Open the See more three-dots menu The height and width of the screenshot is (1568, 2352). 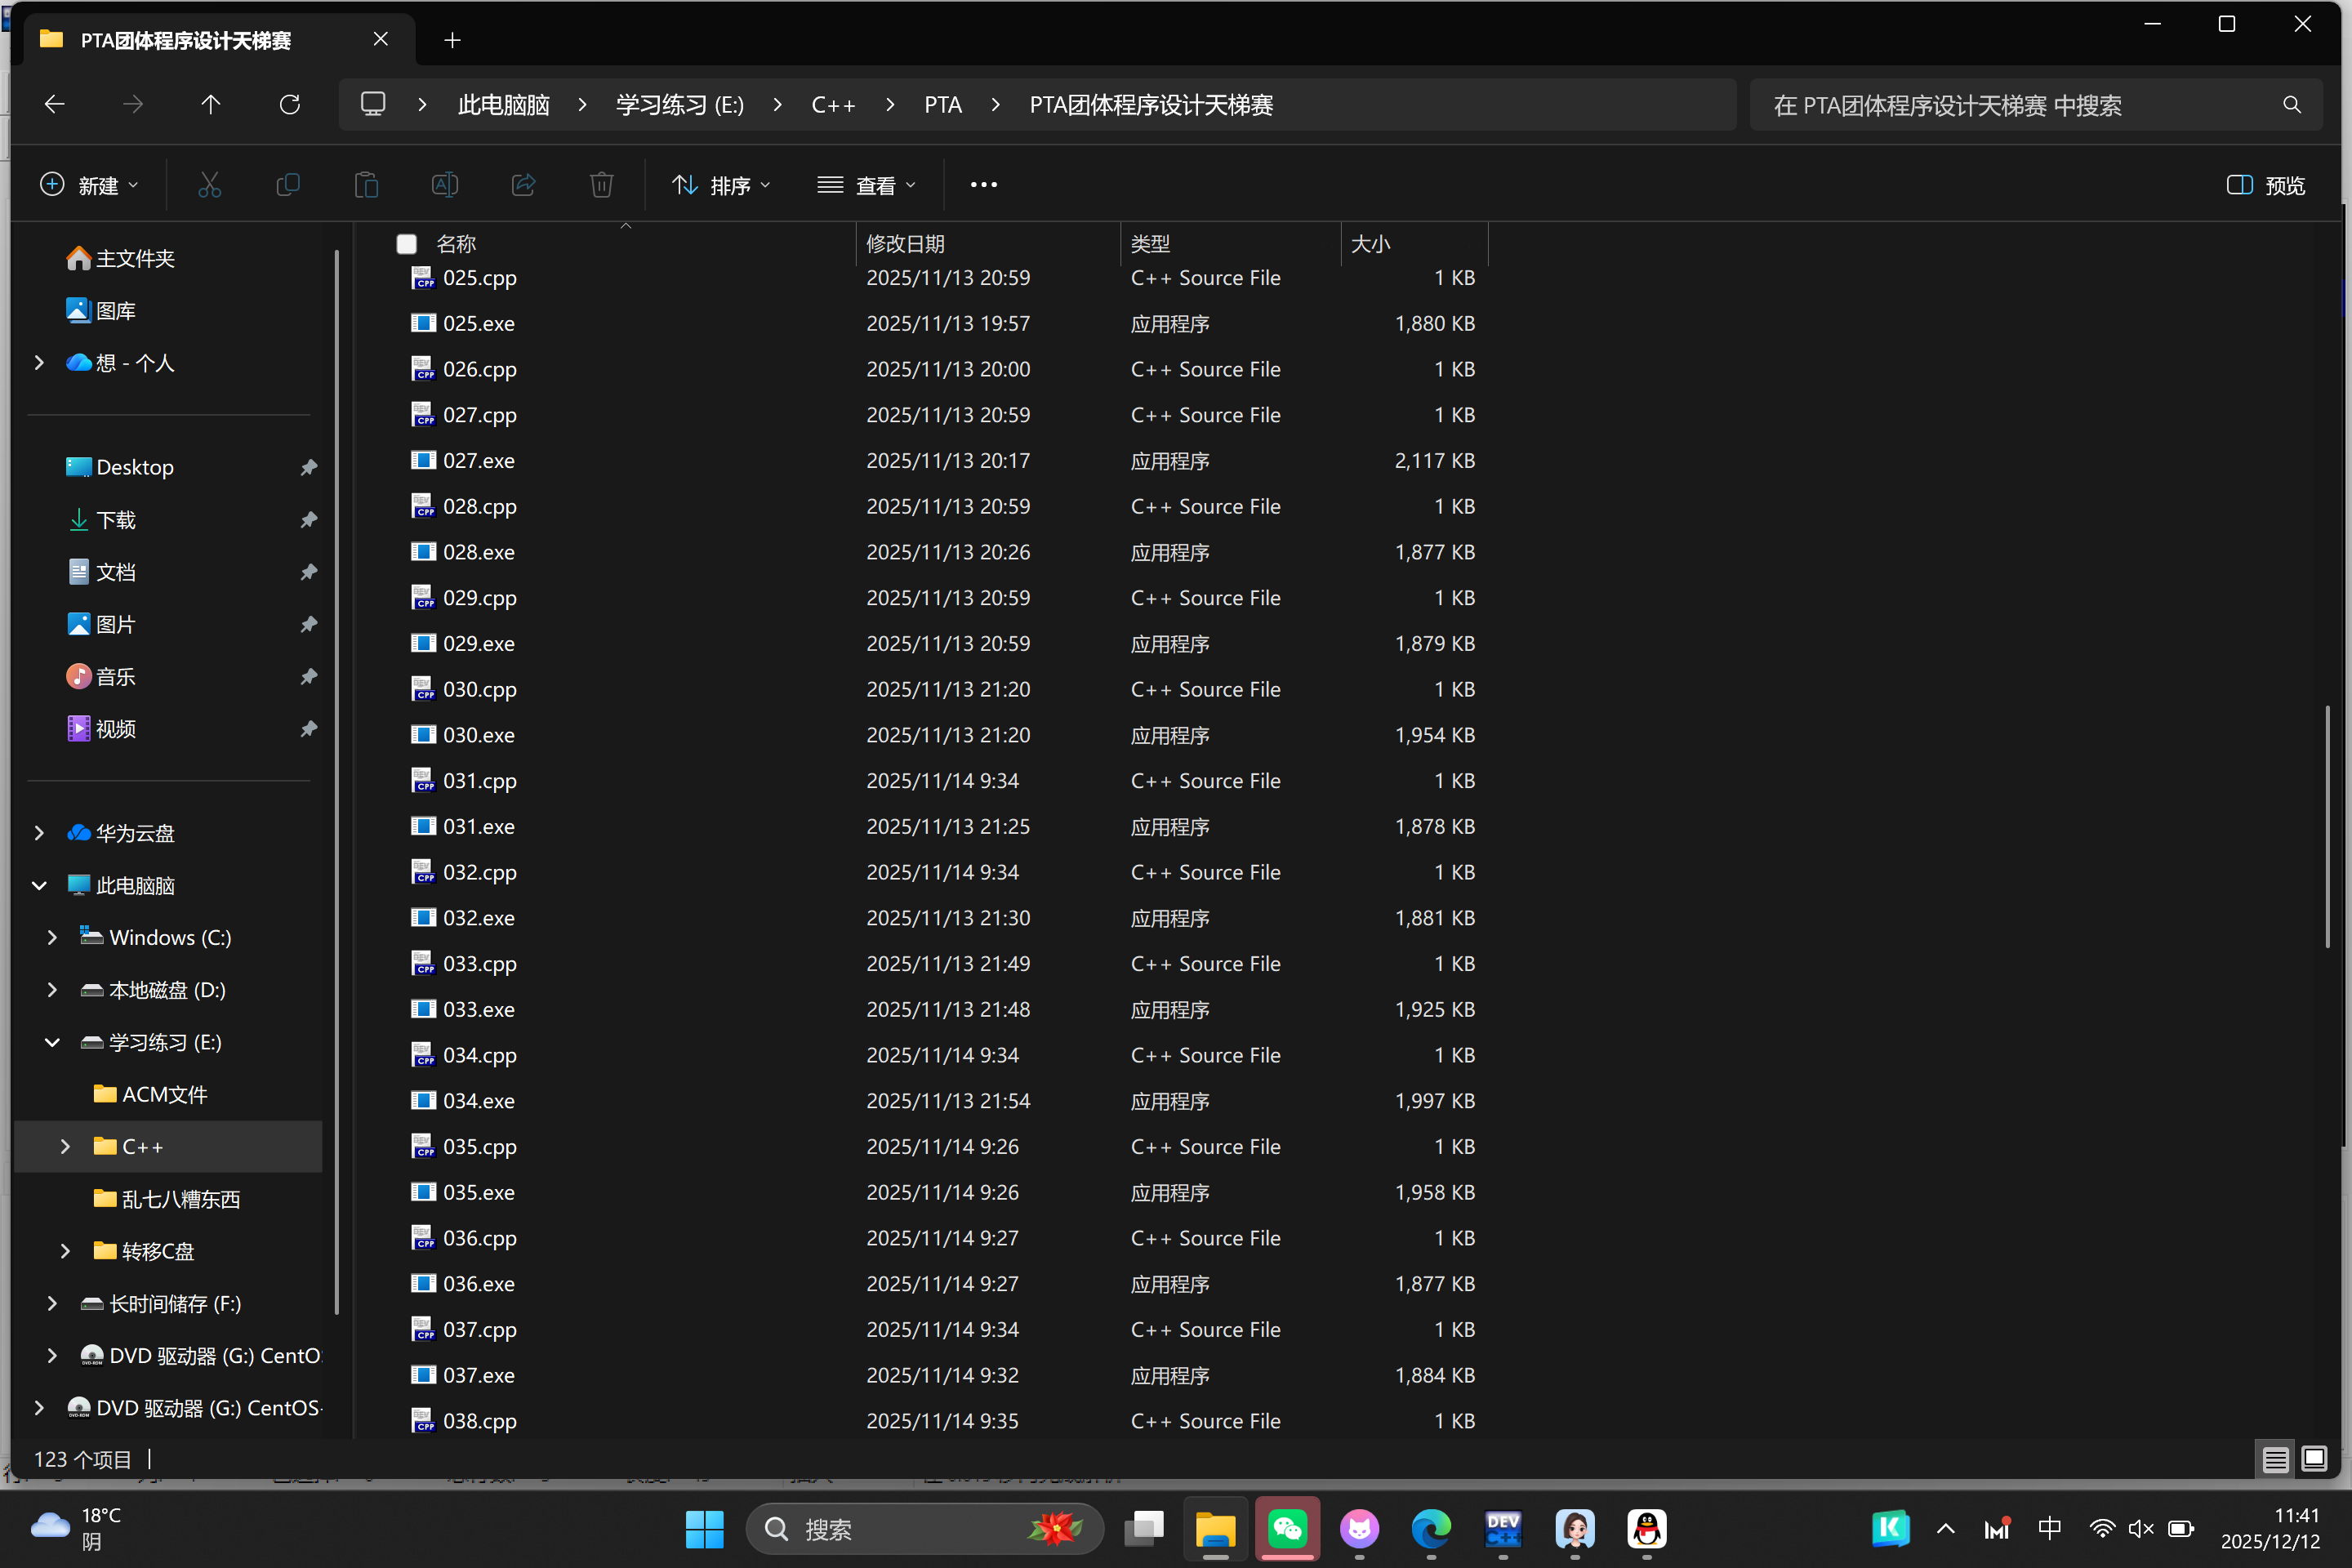[x=983, y=185]
